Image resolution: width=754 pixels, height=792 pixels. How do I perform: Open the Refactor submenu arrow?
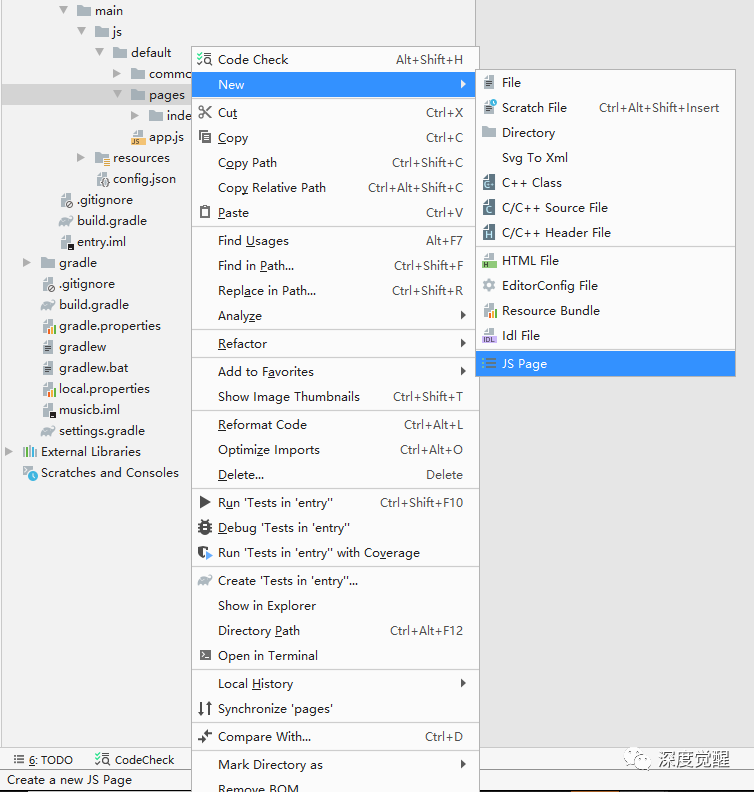pos(463,343)
